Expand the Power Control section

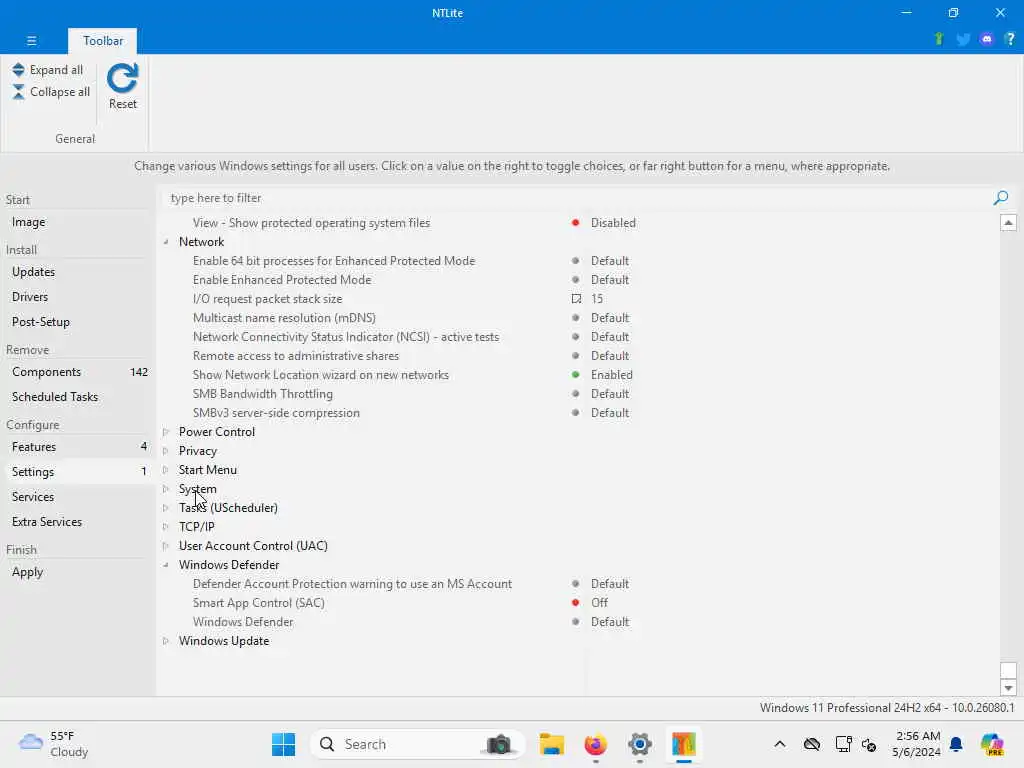[166, 432]
